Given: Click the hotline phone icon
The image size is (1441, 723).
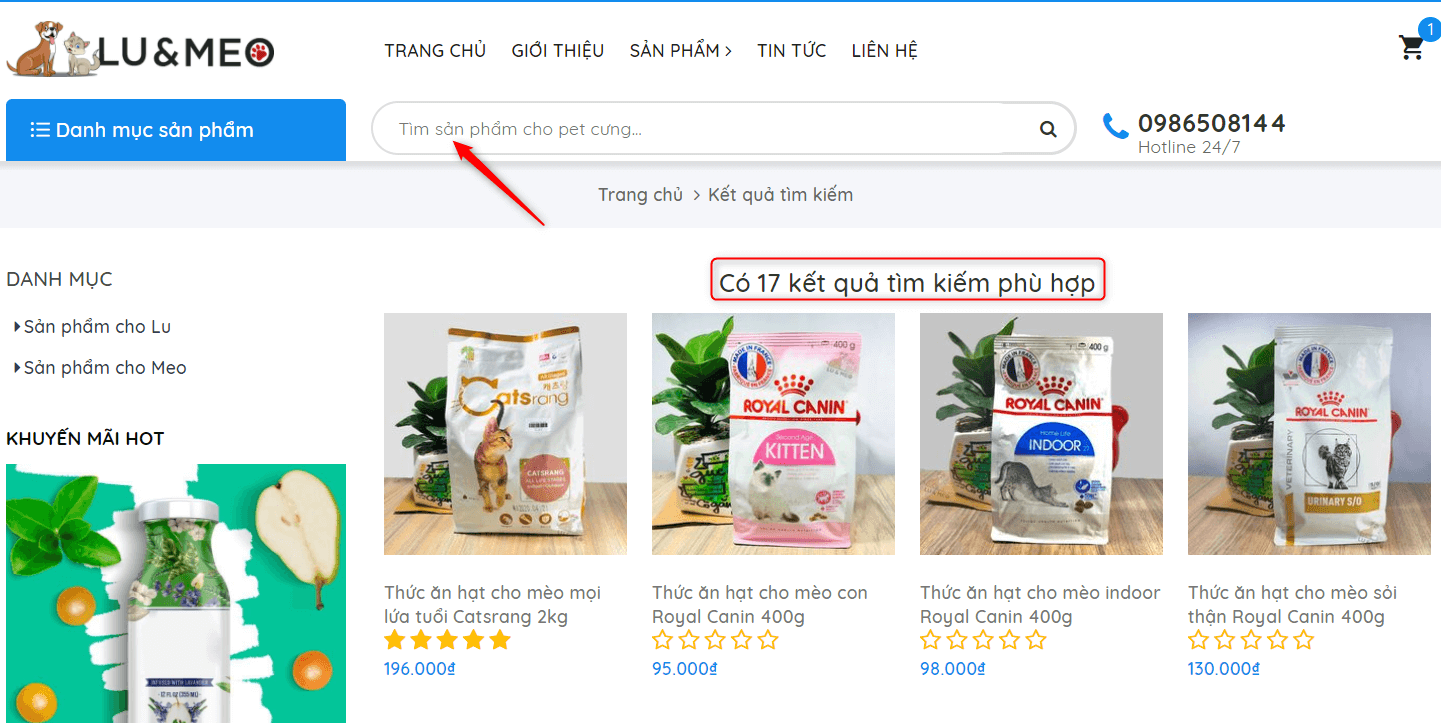Looking at the screenshot, I should coord(1115,126).
